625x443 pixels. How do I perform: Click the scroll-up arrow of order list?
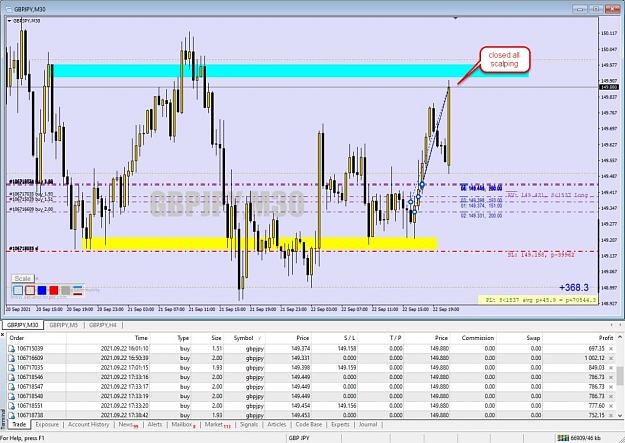click(620, 337)
